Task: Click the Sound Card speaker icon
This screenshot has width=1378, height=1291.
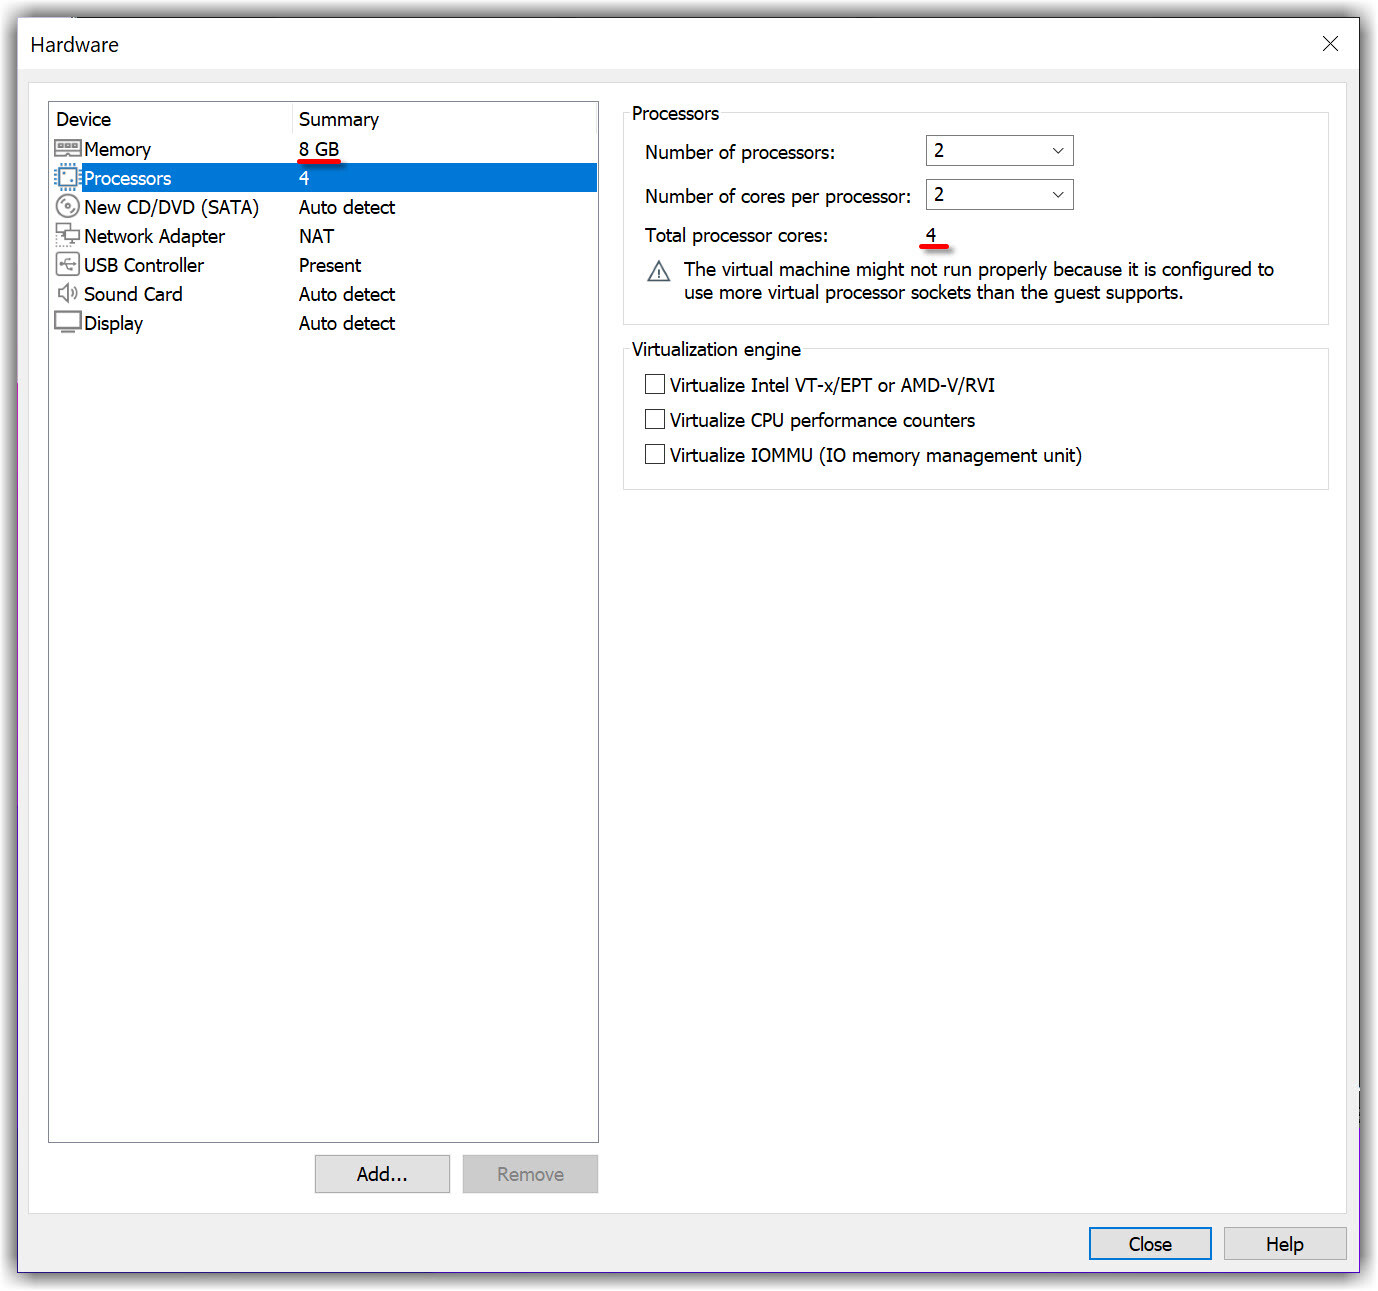Action: pyautogui.click(x=67, y=294)
